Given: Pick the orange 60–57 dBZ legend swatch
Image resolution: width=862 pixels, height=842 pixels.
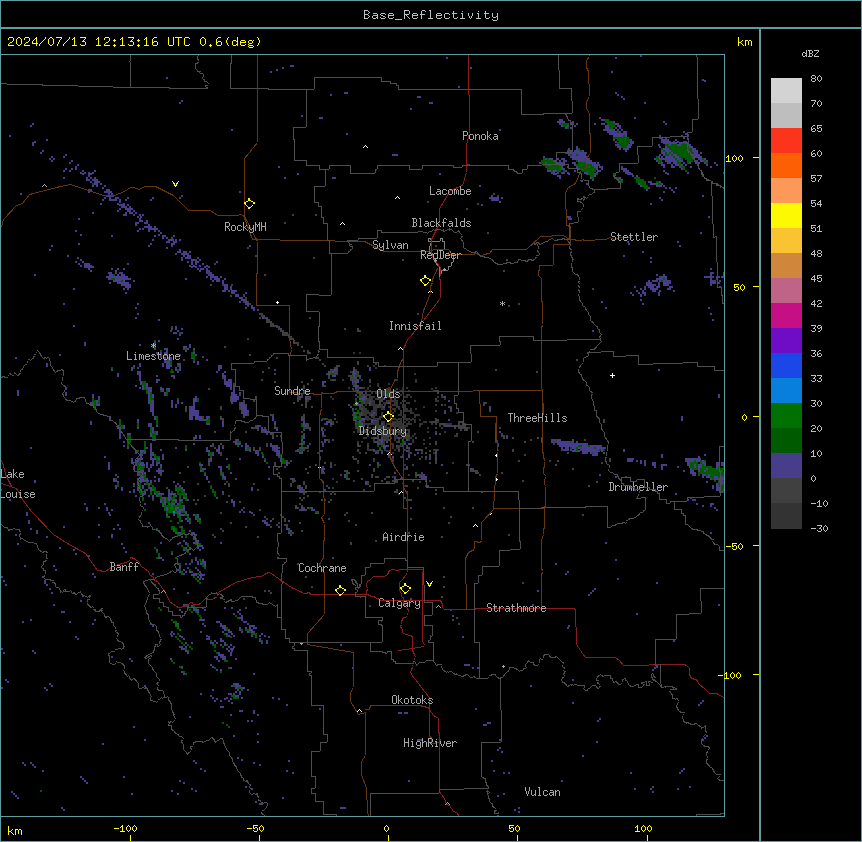Looking at the screenshot, I should [x=786, y=165].
